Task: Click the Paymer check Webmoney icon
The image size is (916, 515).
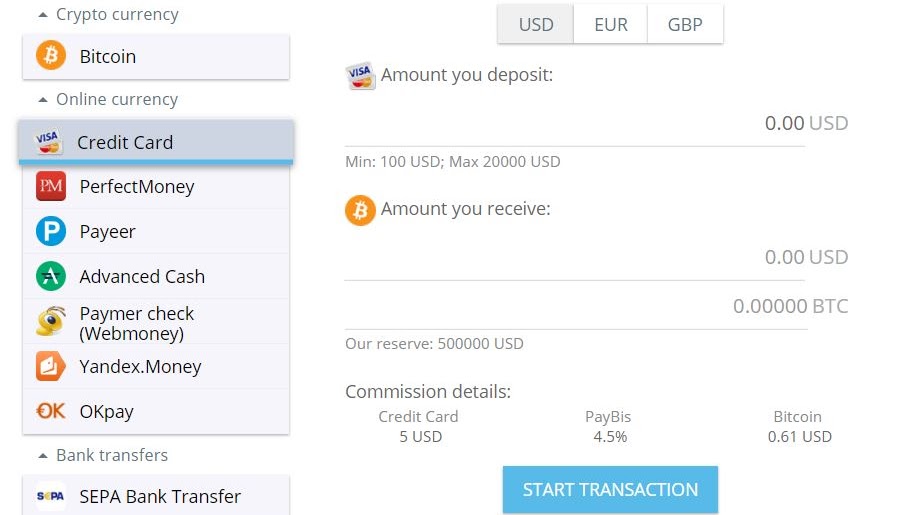Action: (x=50, y=321)
